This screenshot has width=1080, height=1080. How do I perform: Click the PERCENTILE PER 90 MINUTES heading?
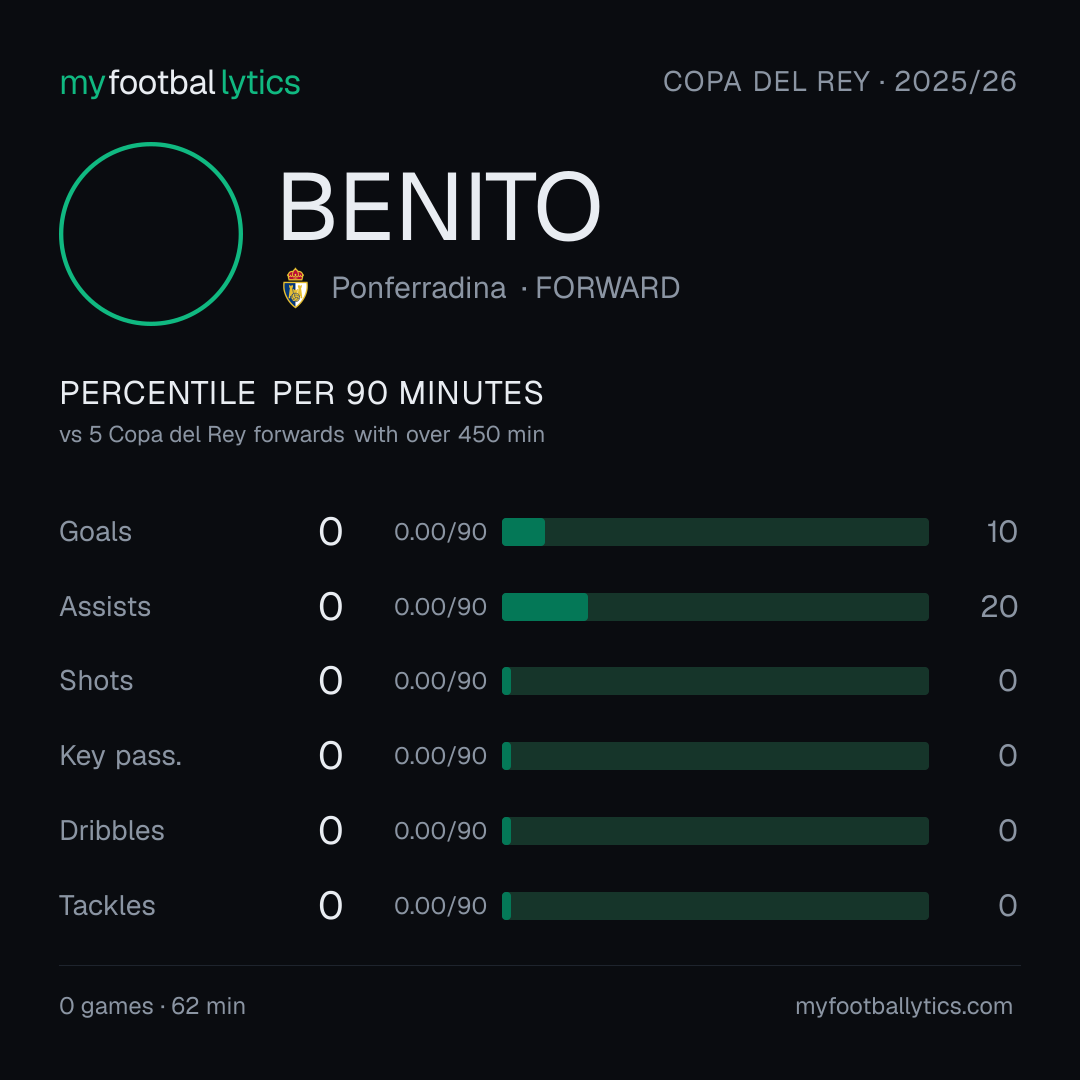click(301, 393)
